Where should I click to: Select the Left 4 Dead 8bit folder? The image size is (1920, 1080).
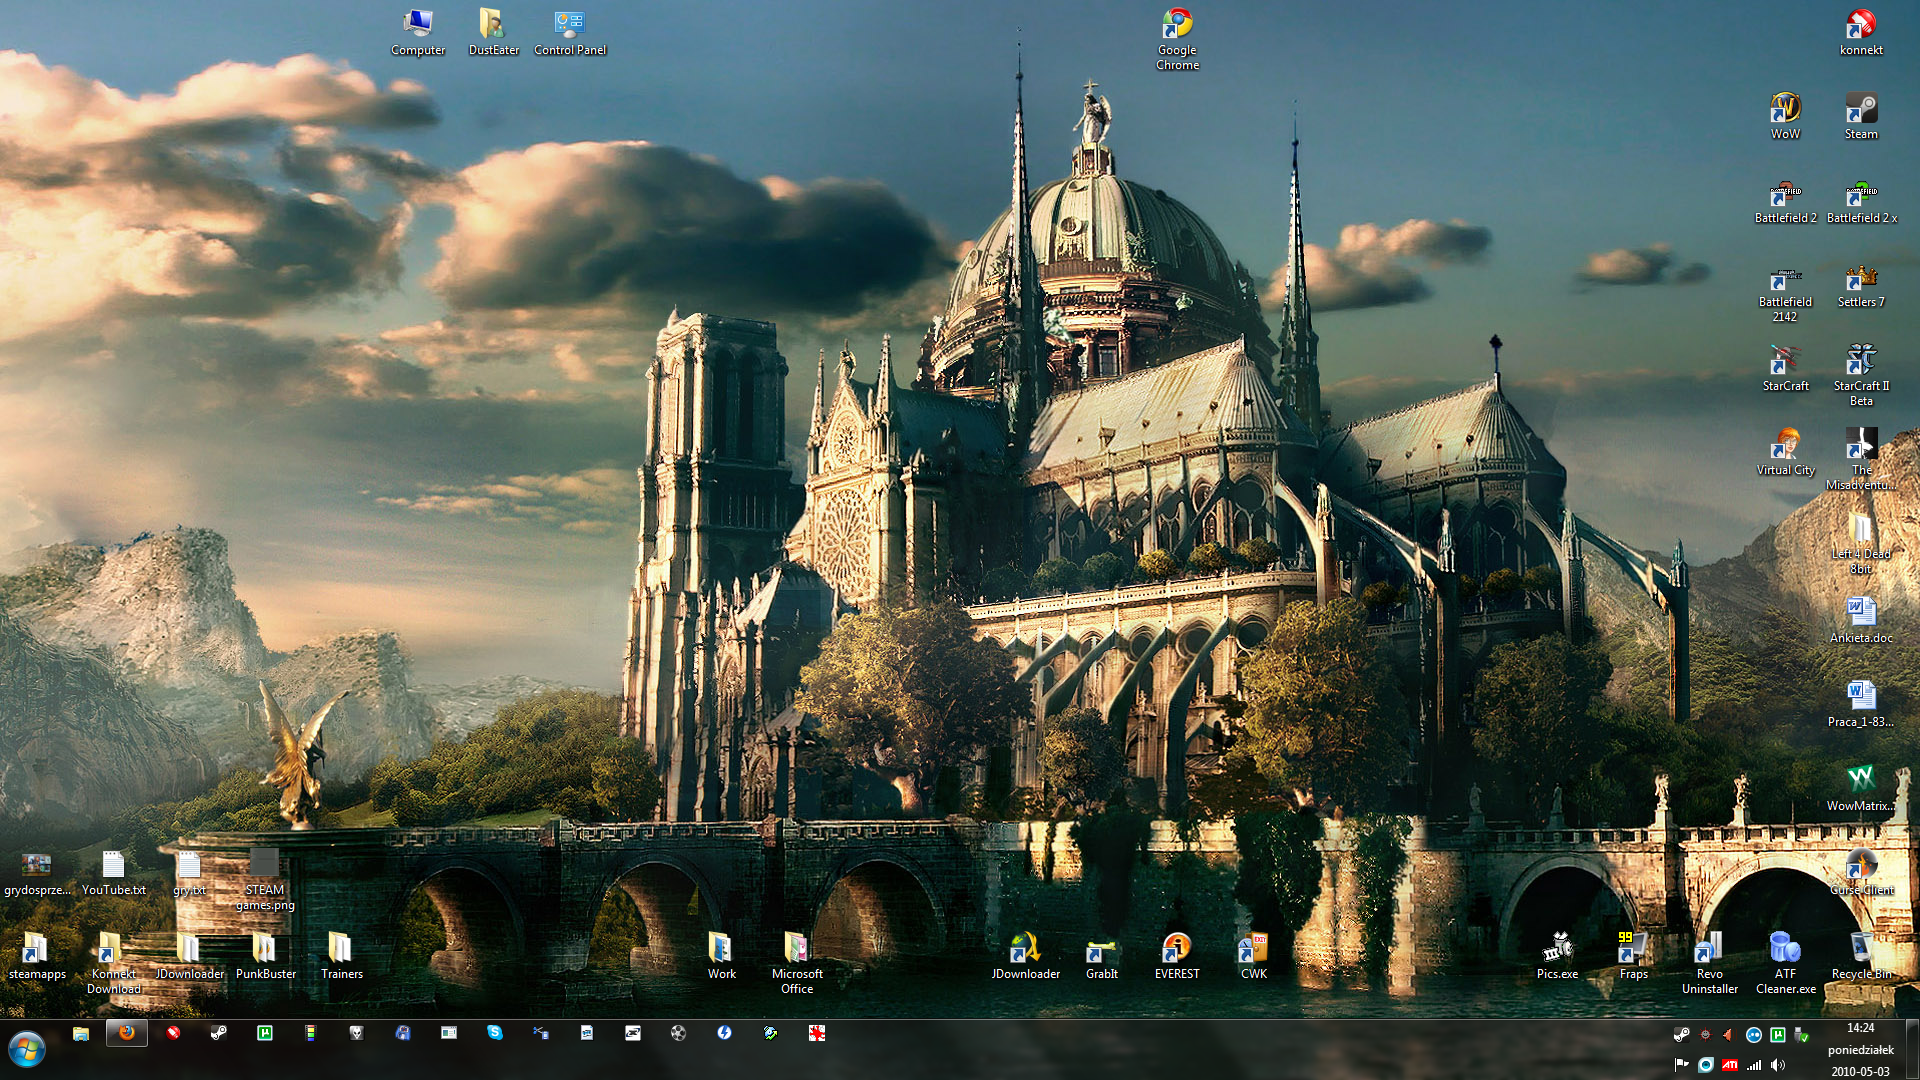pyautogui.click(x=1861, y=543)
